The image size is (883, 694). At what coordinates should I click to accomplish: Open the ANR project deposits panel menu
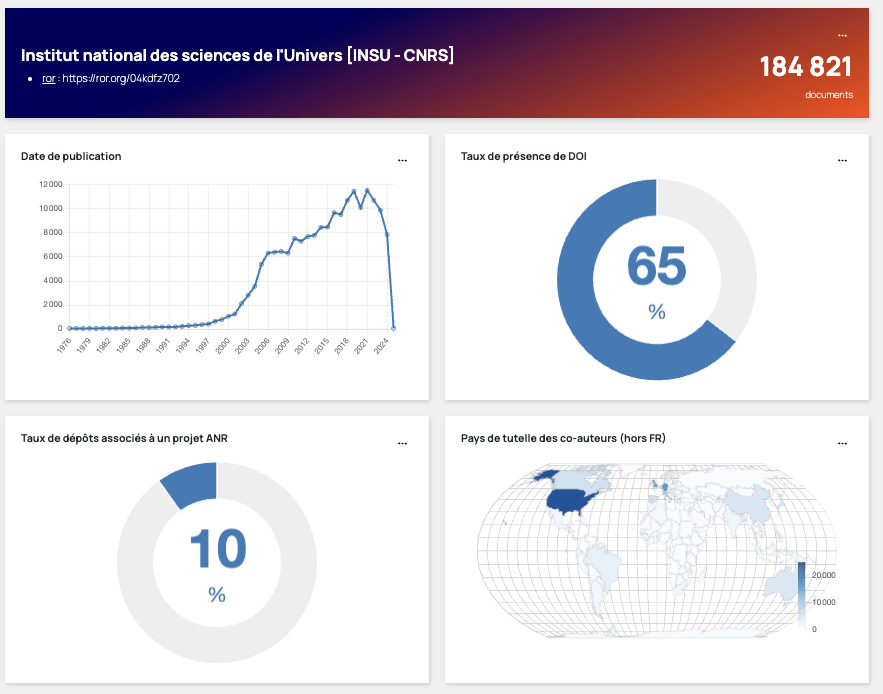(x=402, y=443)
